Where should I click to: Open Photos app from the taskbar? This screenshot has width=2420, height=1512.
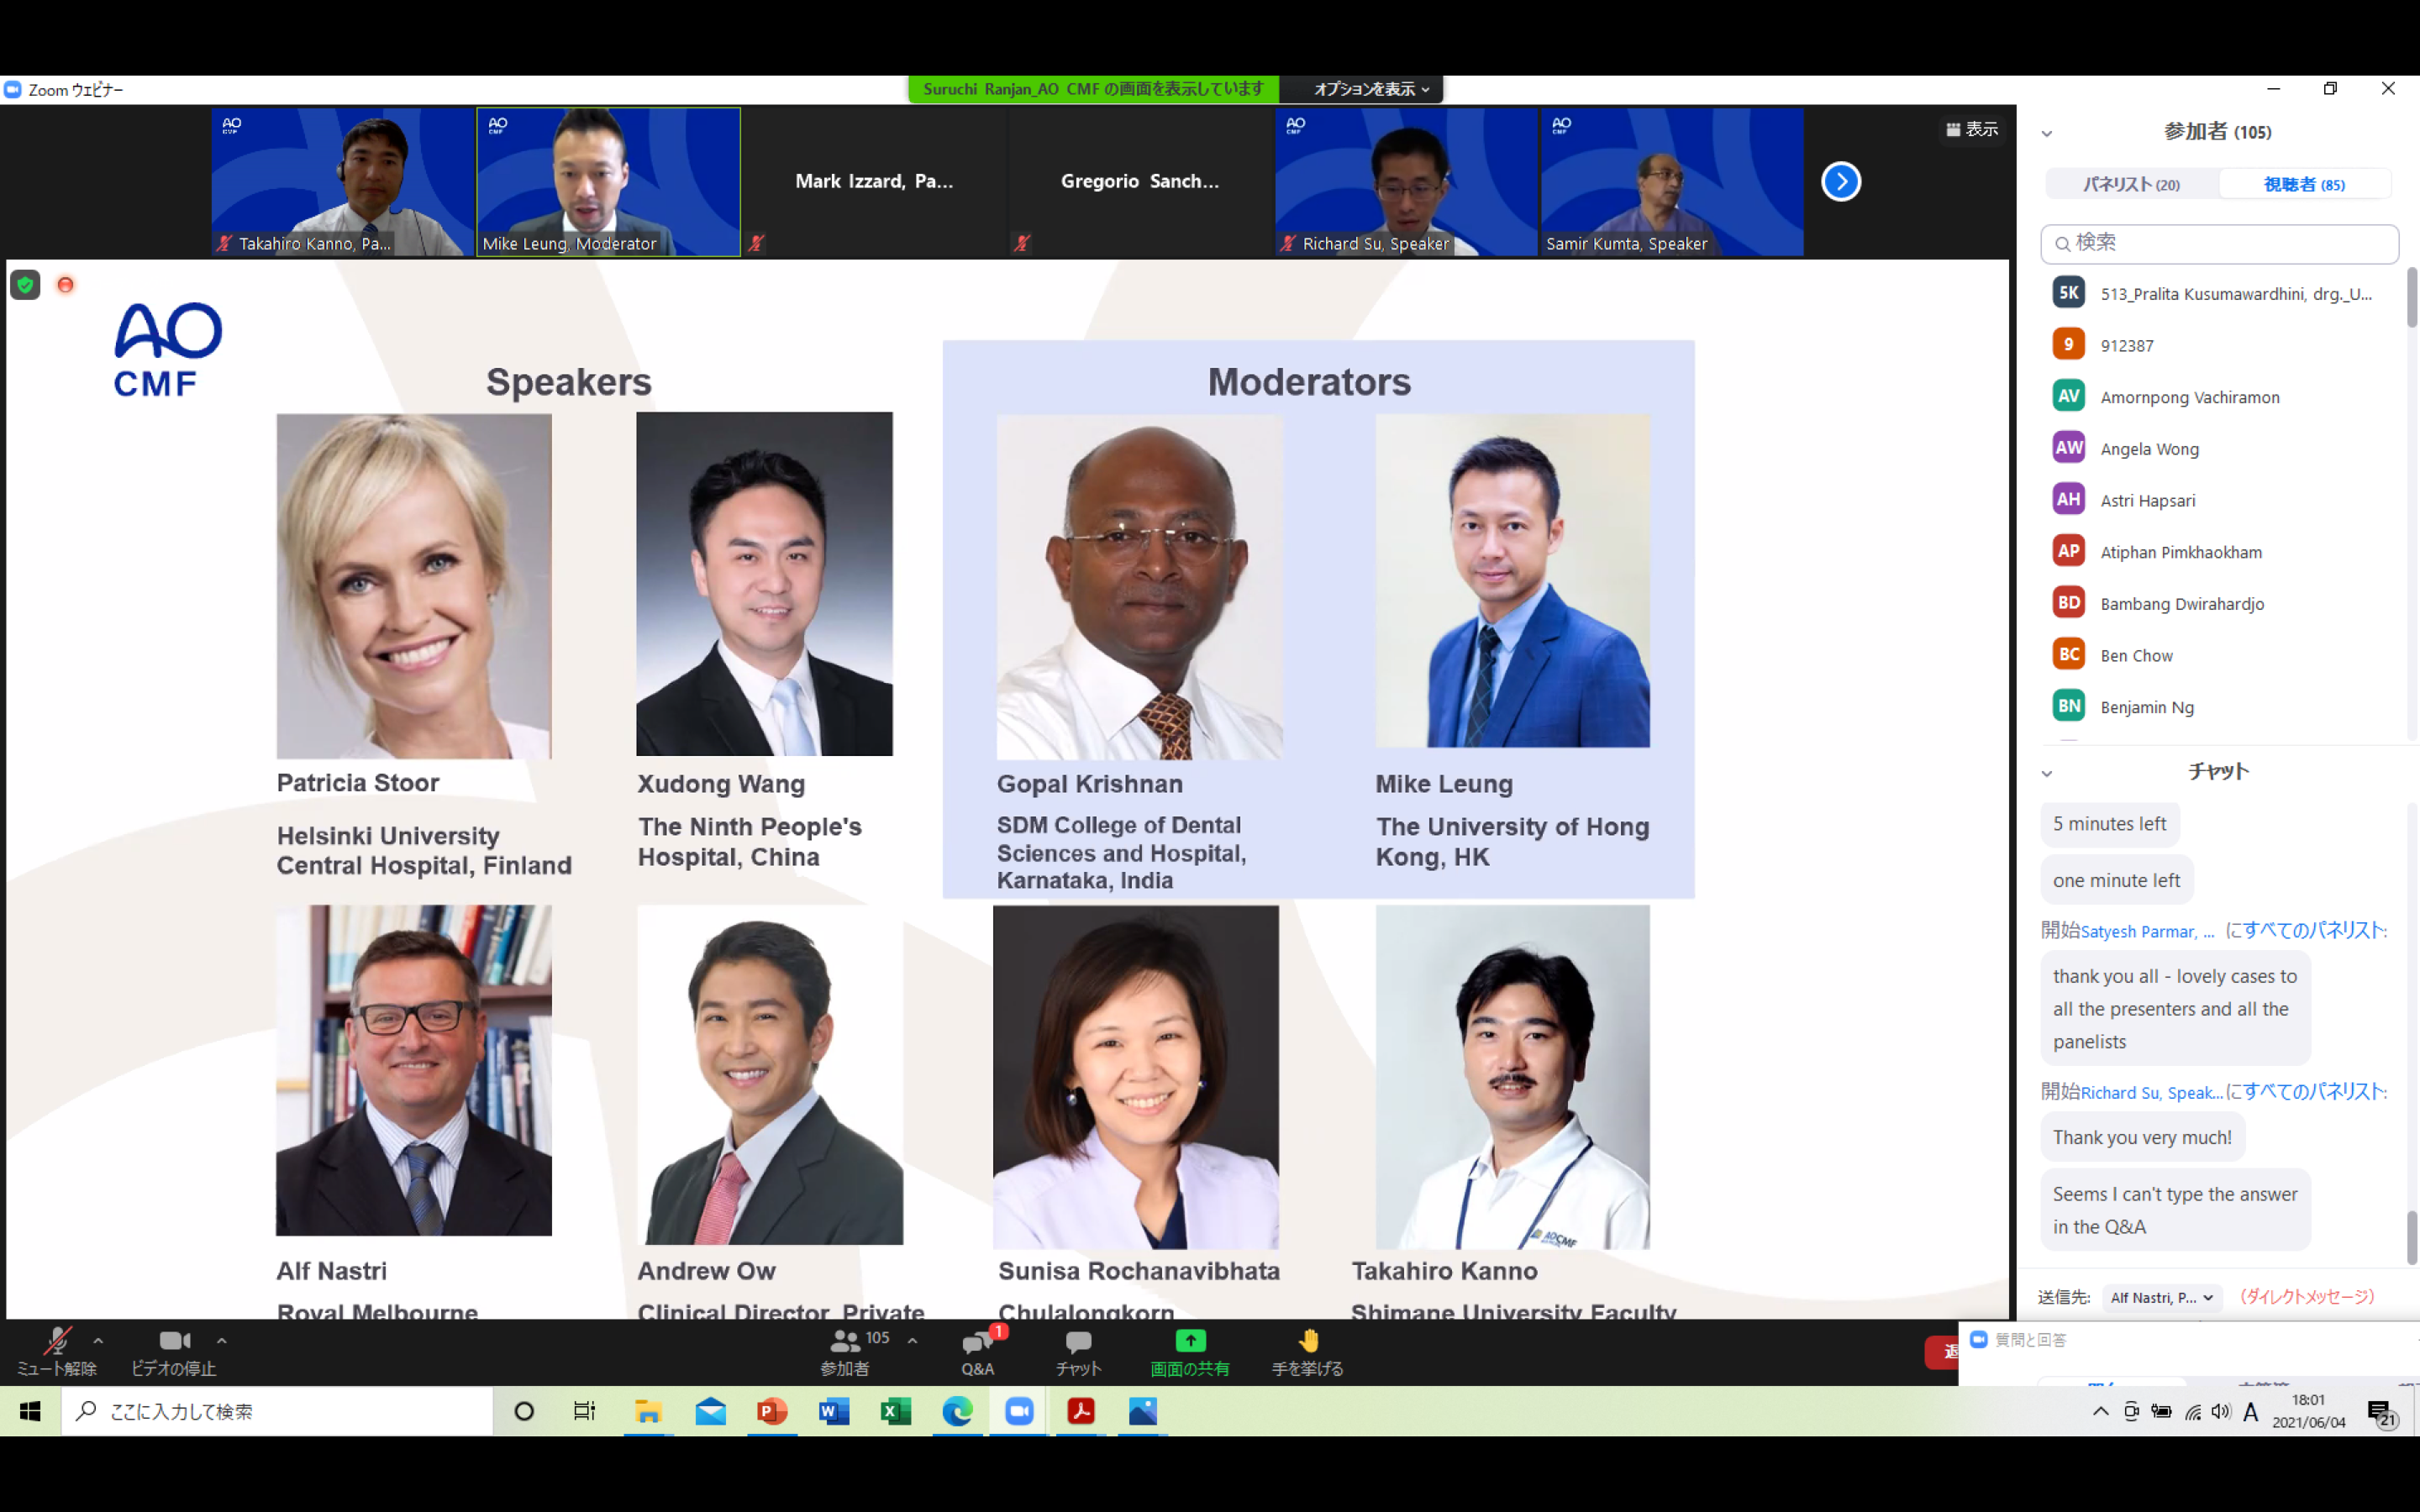1143,1411
